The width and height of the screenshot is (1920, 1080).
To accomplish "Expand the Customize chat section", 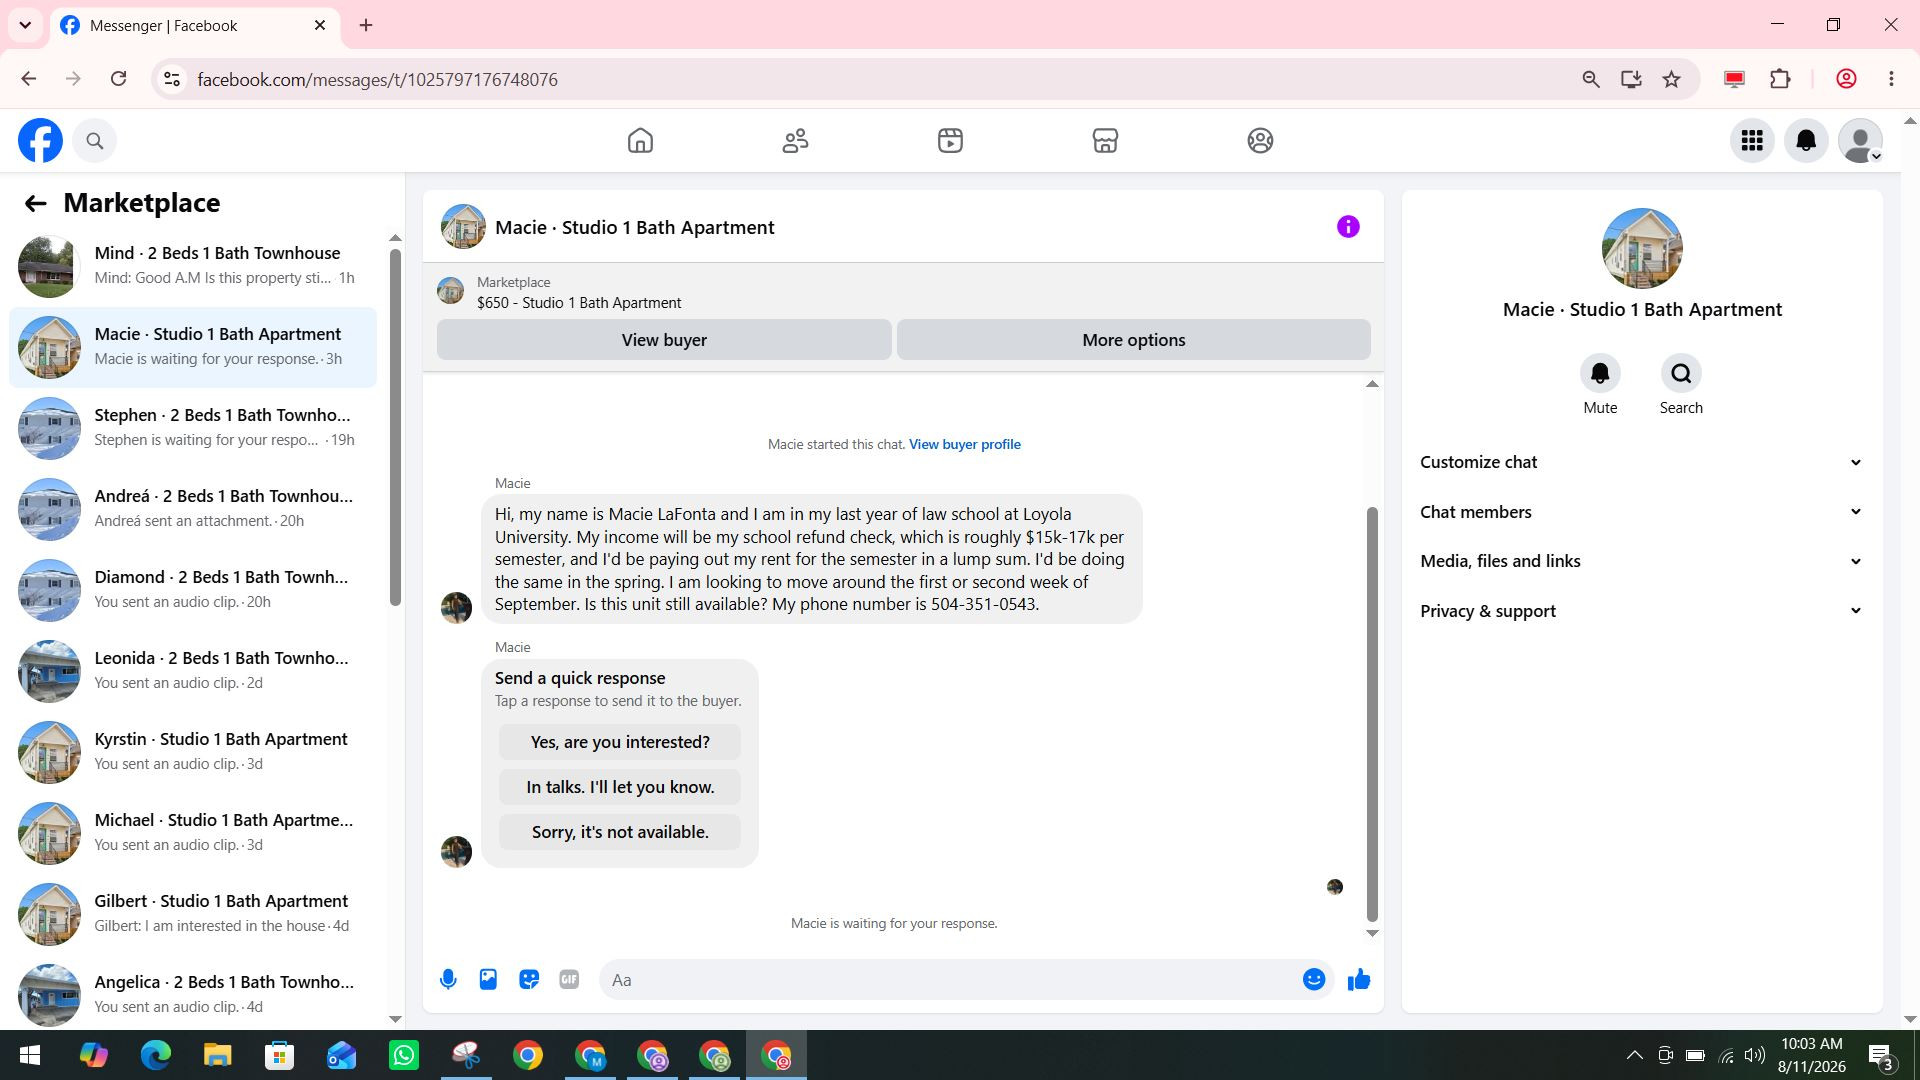I will 1641,462.
